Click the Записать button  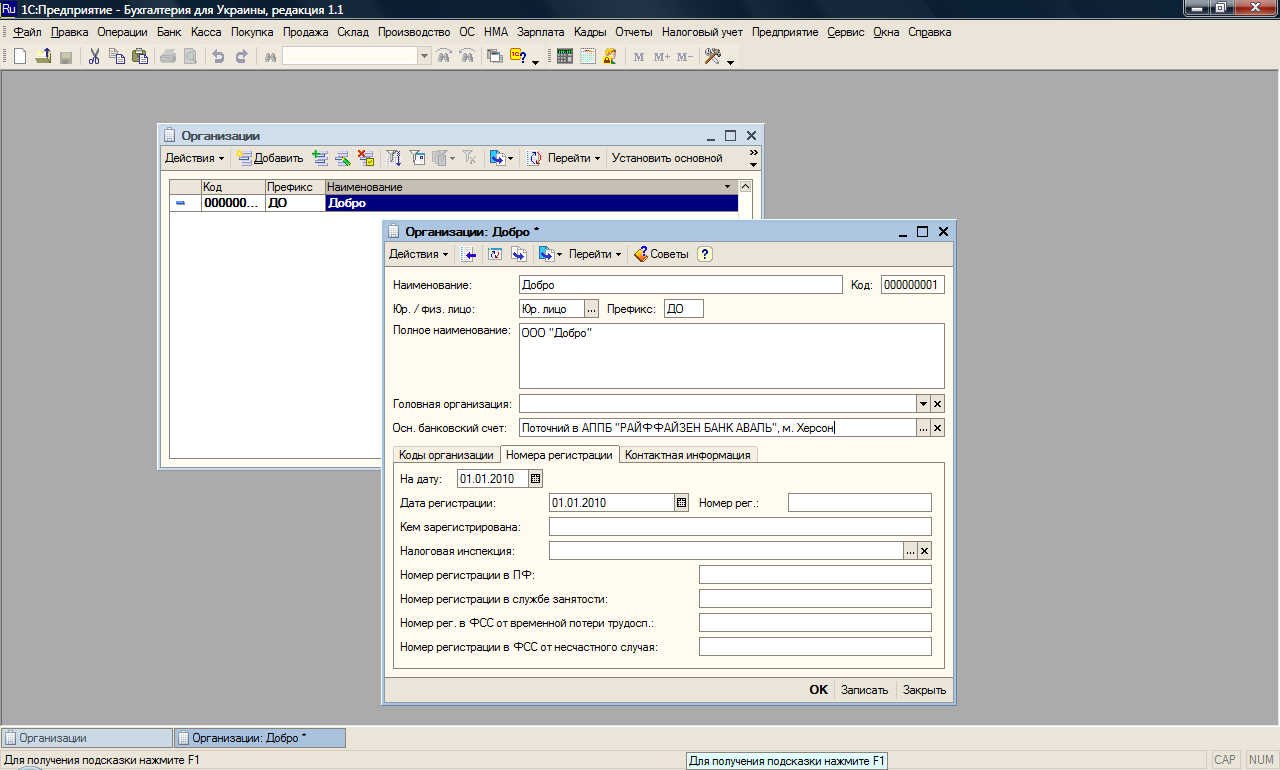(x=865, y=690)
